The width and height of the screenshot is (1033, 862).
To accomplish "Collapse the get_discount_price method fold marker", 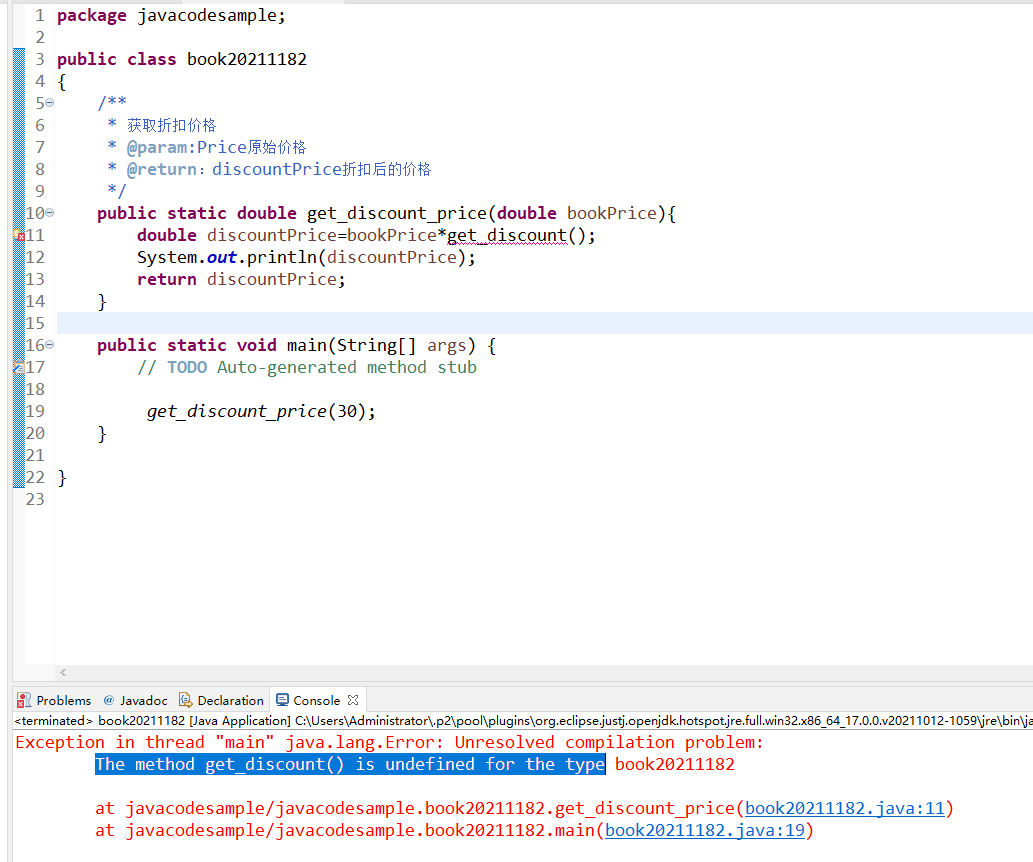I will (50, 212).
